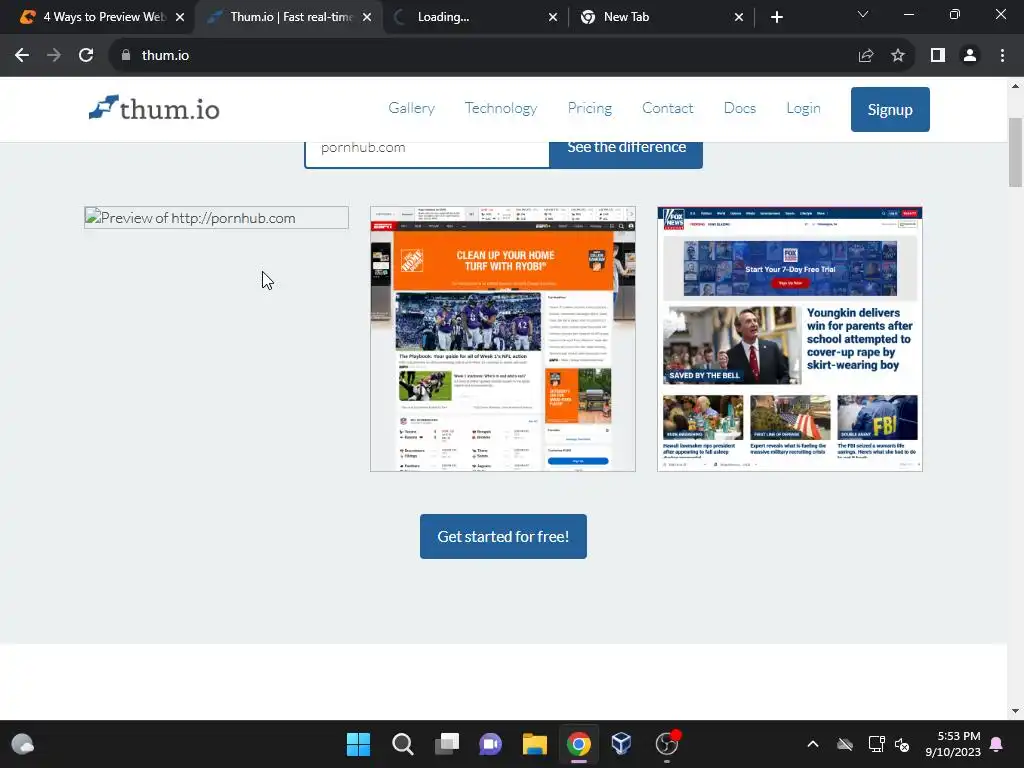
Task: Click the muted volume tray icon
Action: tap(902, 744)
